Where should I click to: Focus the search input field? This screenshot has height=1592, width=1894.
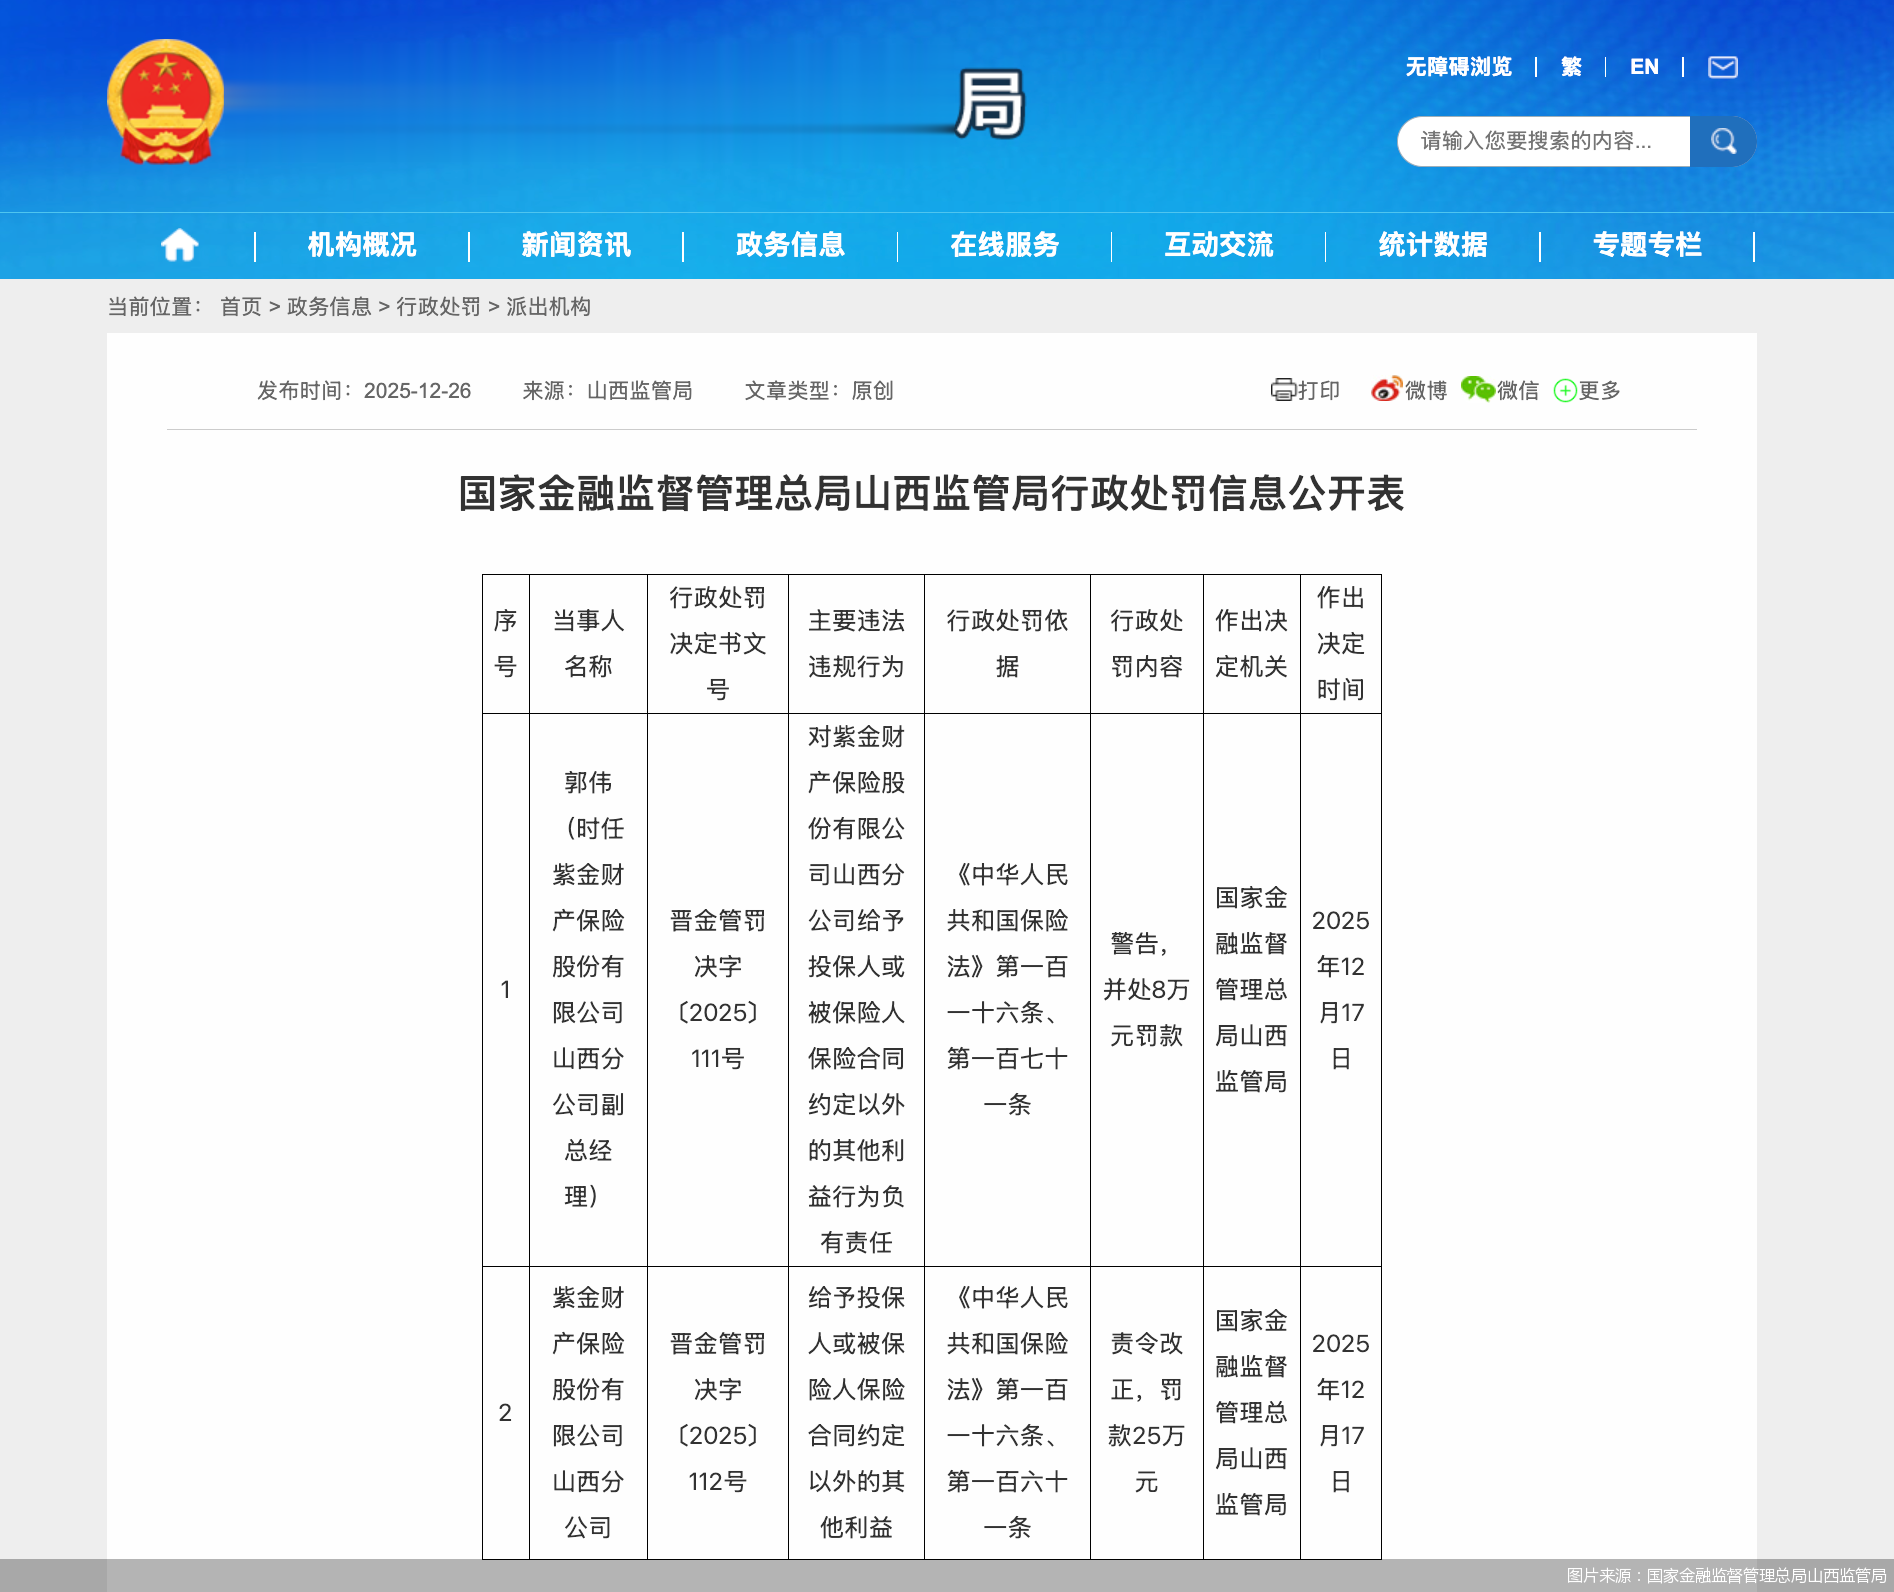1544,141
